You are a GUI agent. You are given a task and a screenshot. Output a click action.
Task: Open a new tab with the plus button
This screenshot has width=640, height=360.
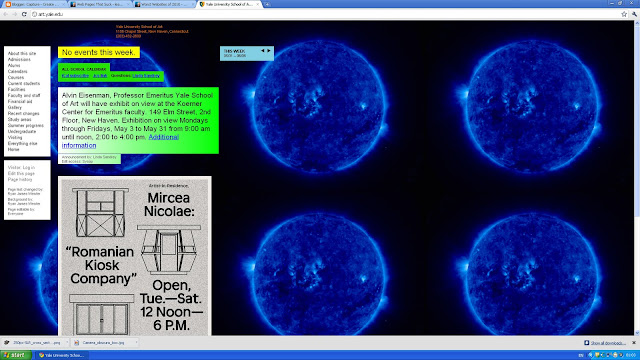(267, 4)
